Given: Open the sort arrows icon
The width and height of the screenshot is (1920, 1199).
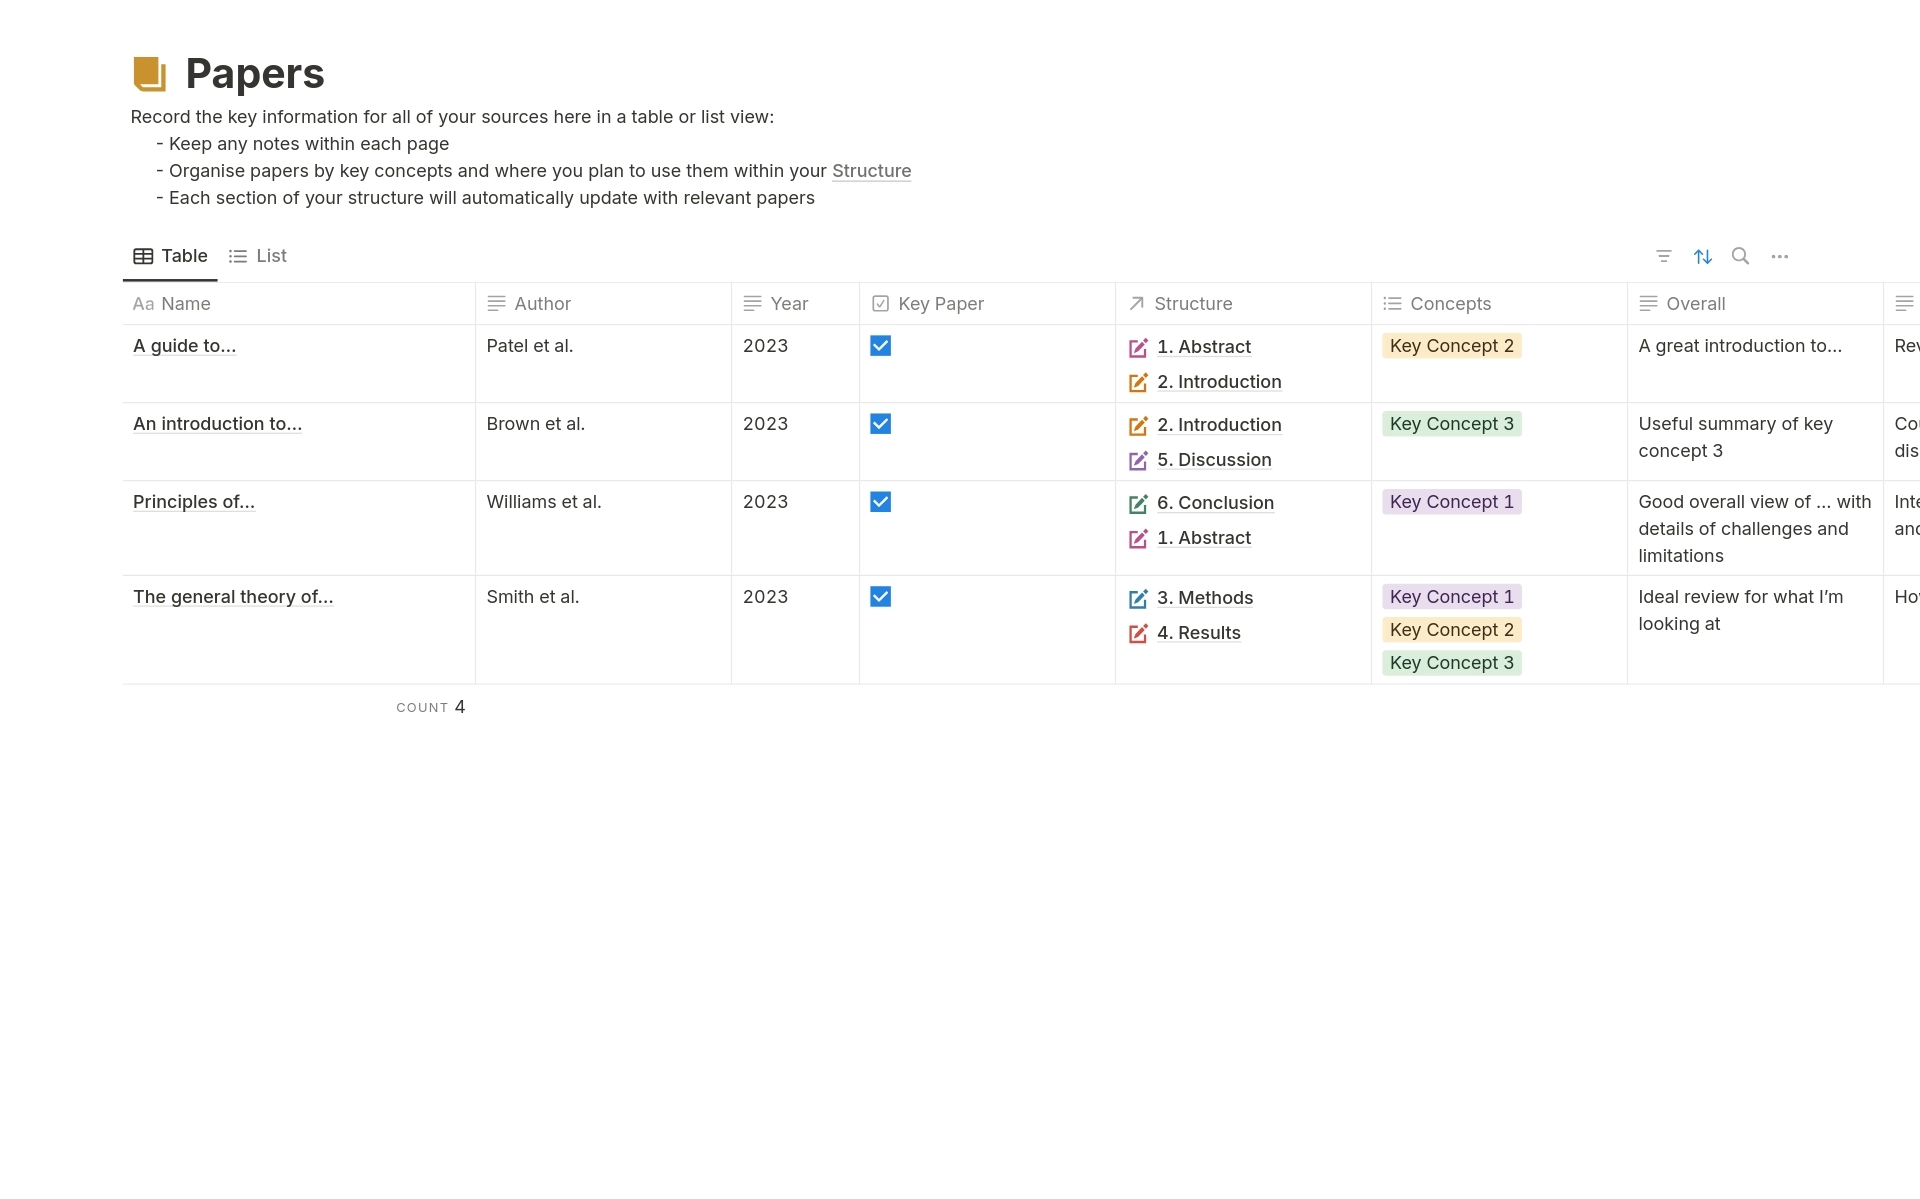Looking at the screenshot, I should 1703,257.
